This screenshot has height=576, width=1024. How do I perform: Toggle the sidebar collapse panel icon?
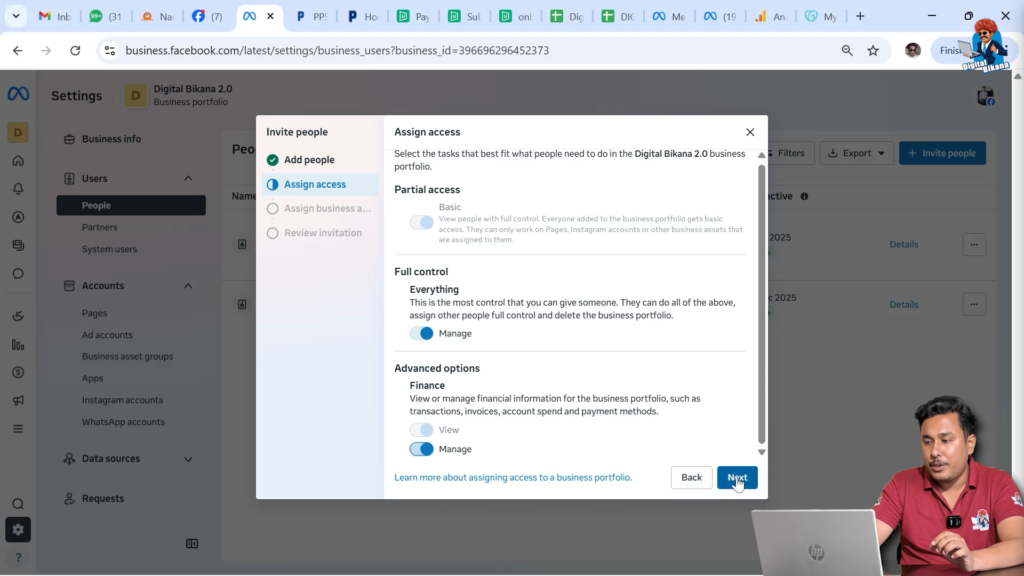(192, 543)
